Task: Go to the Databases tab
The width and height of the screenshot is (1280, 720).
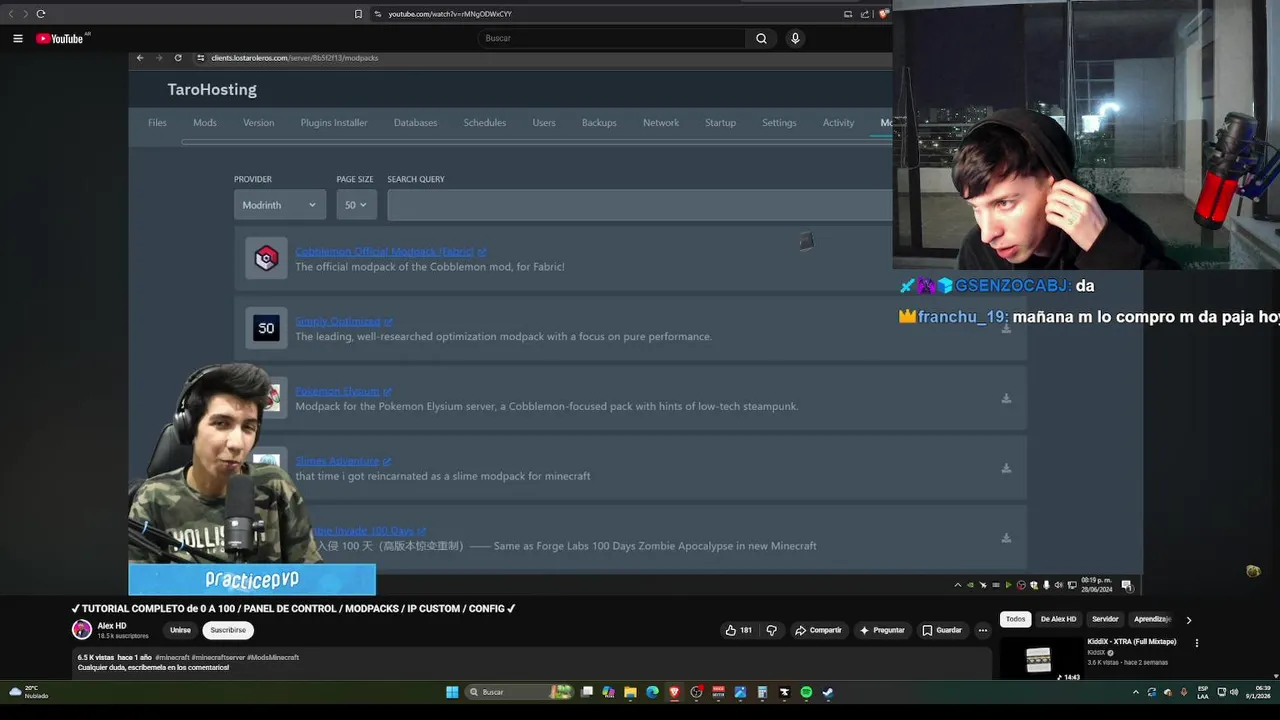Action: click(415, 123)
